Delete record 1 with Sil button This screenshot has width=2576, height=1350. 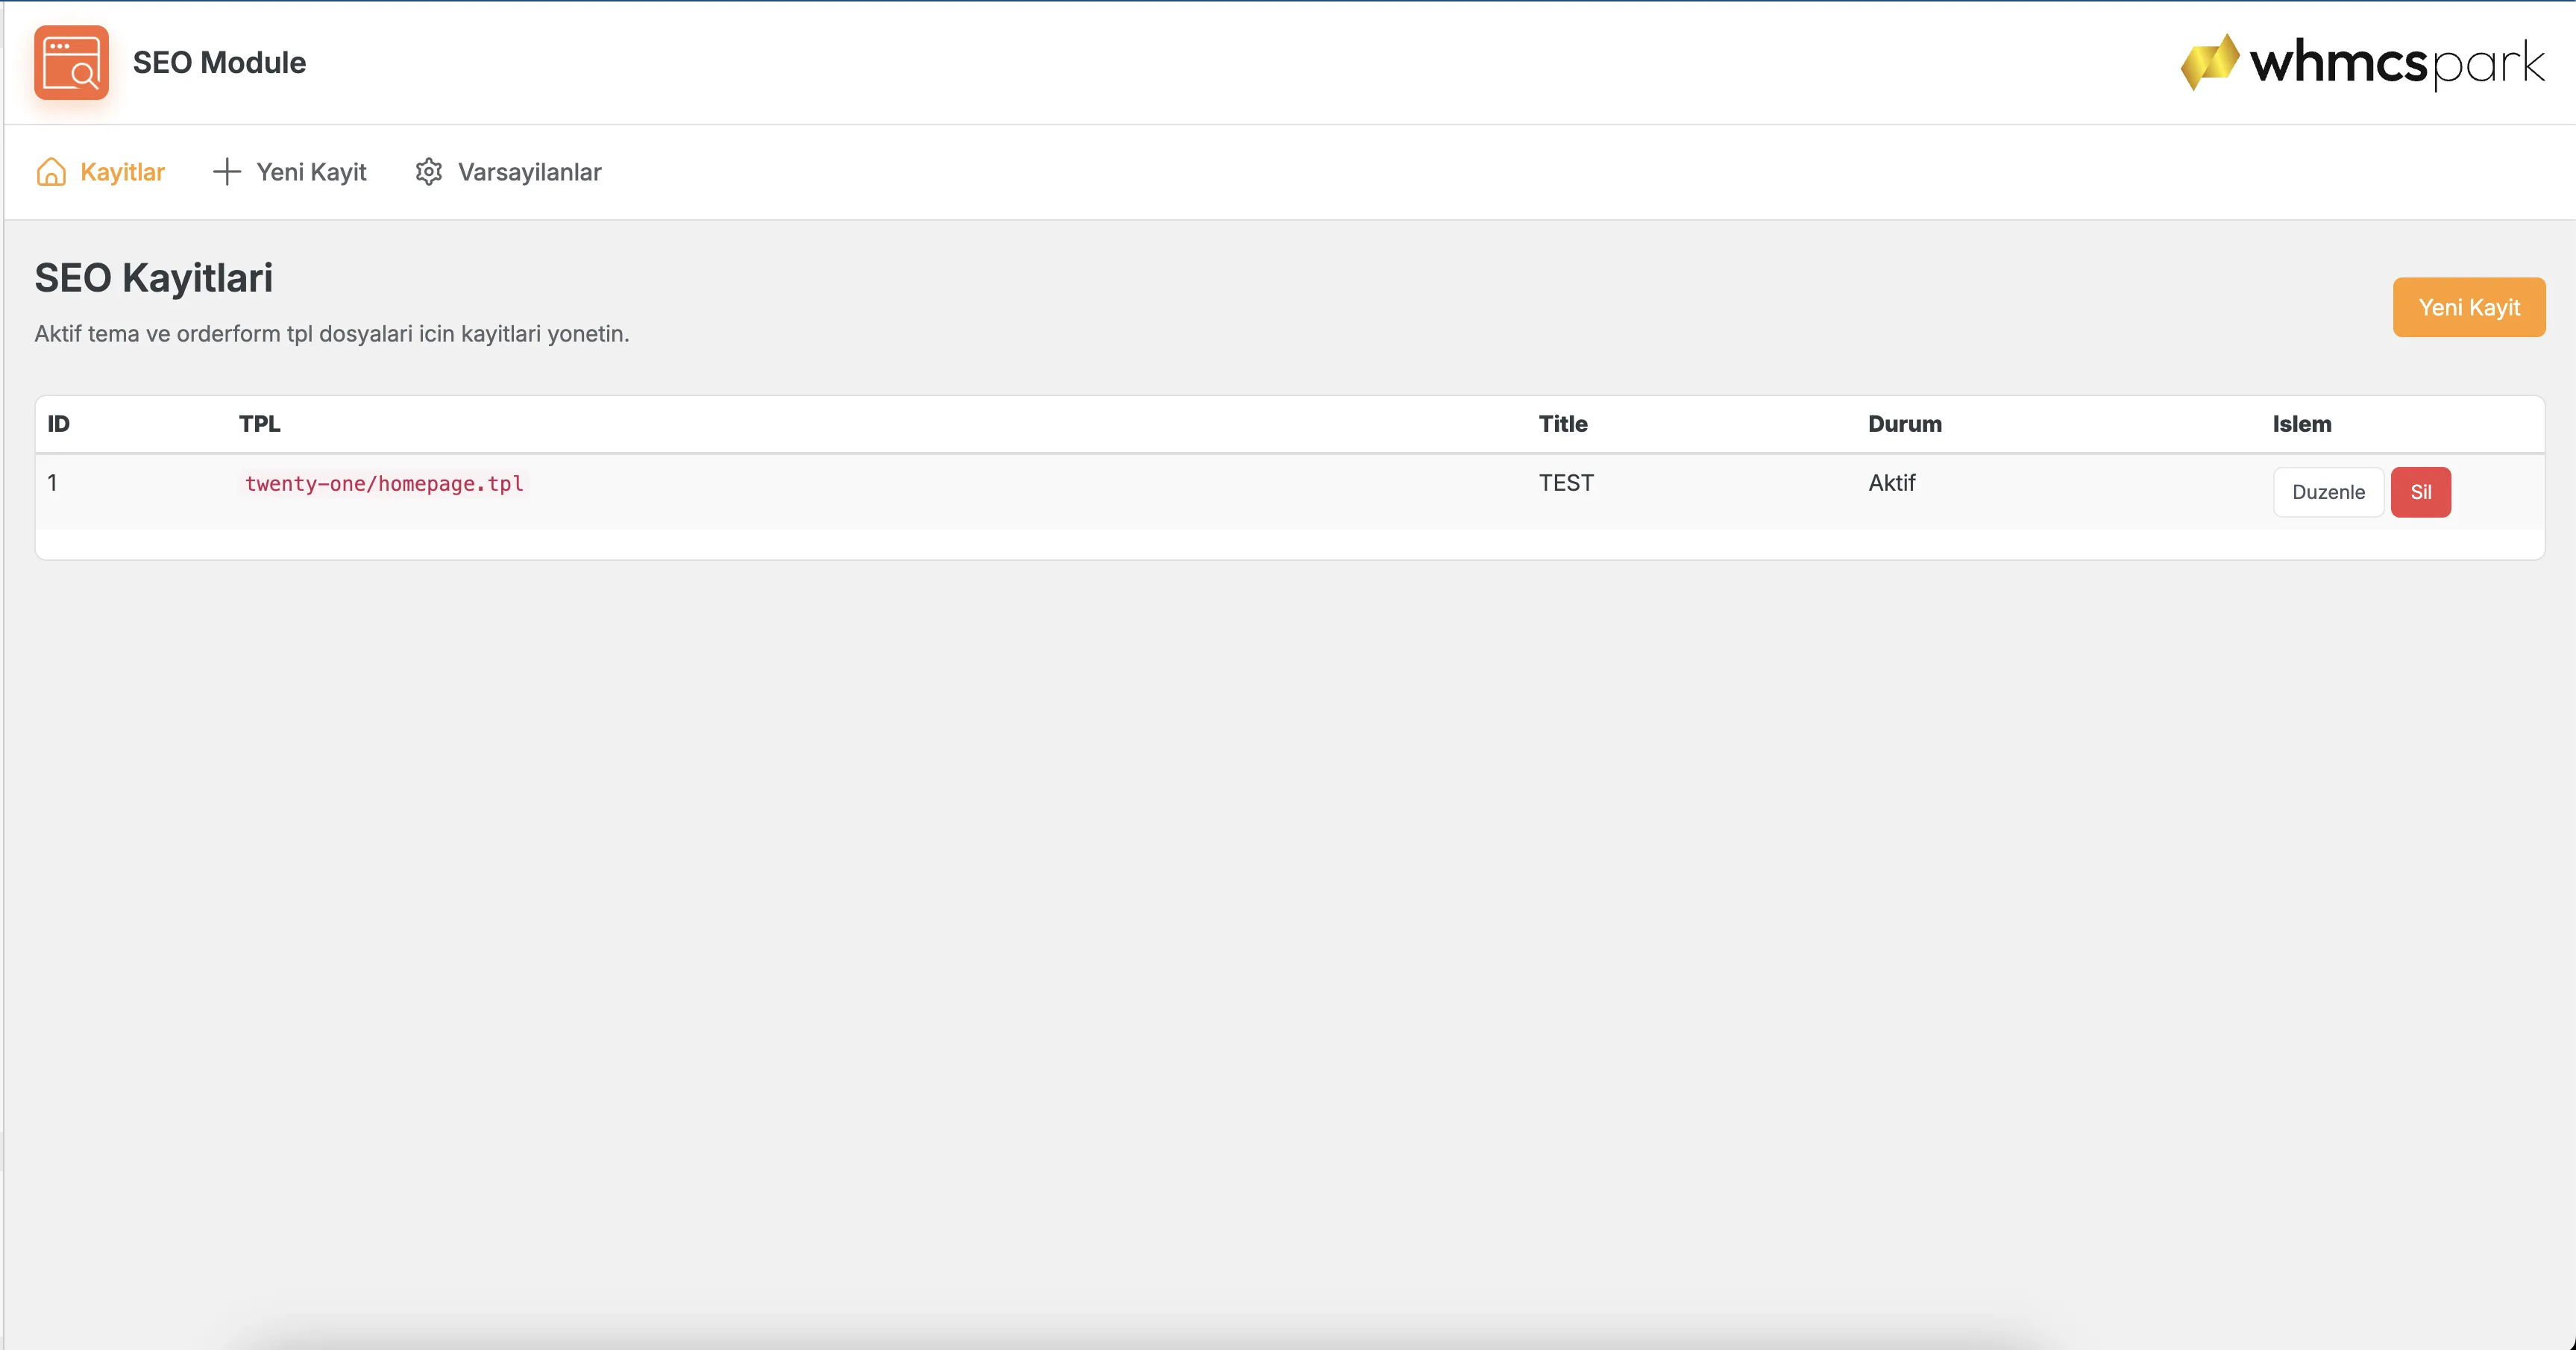pos(2420,492)
